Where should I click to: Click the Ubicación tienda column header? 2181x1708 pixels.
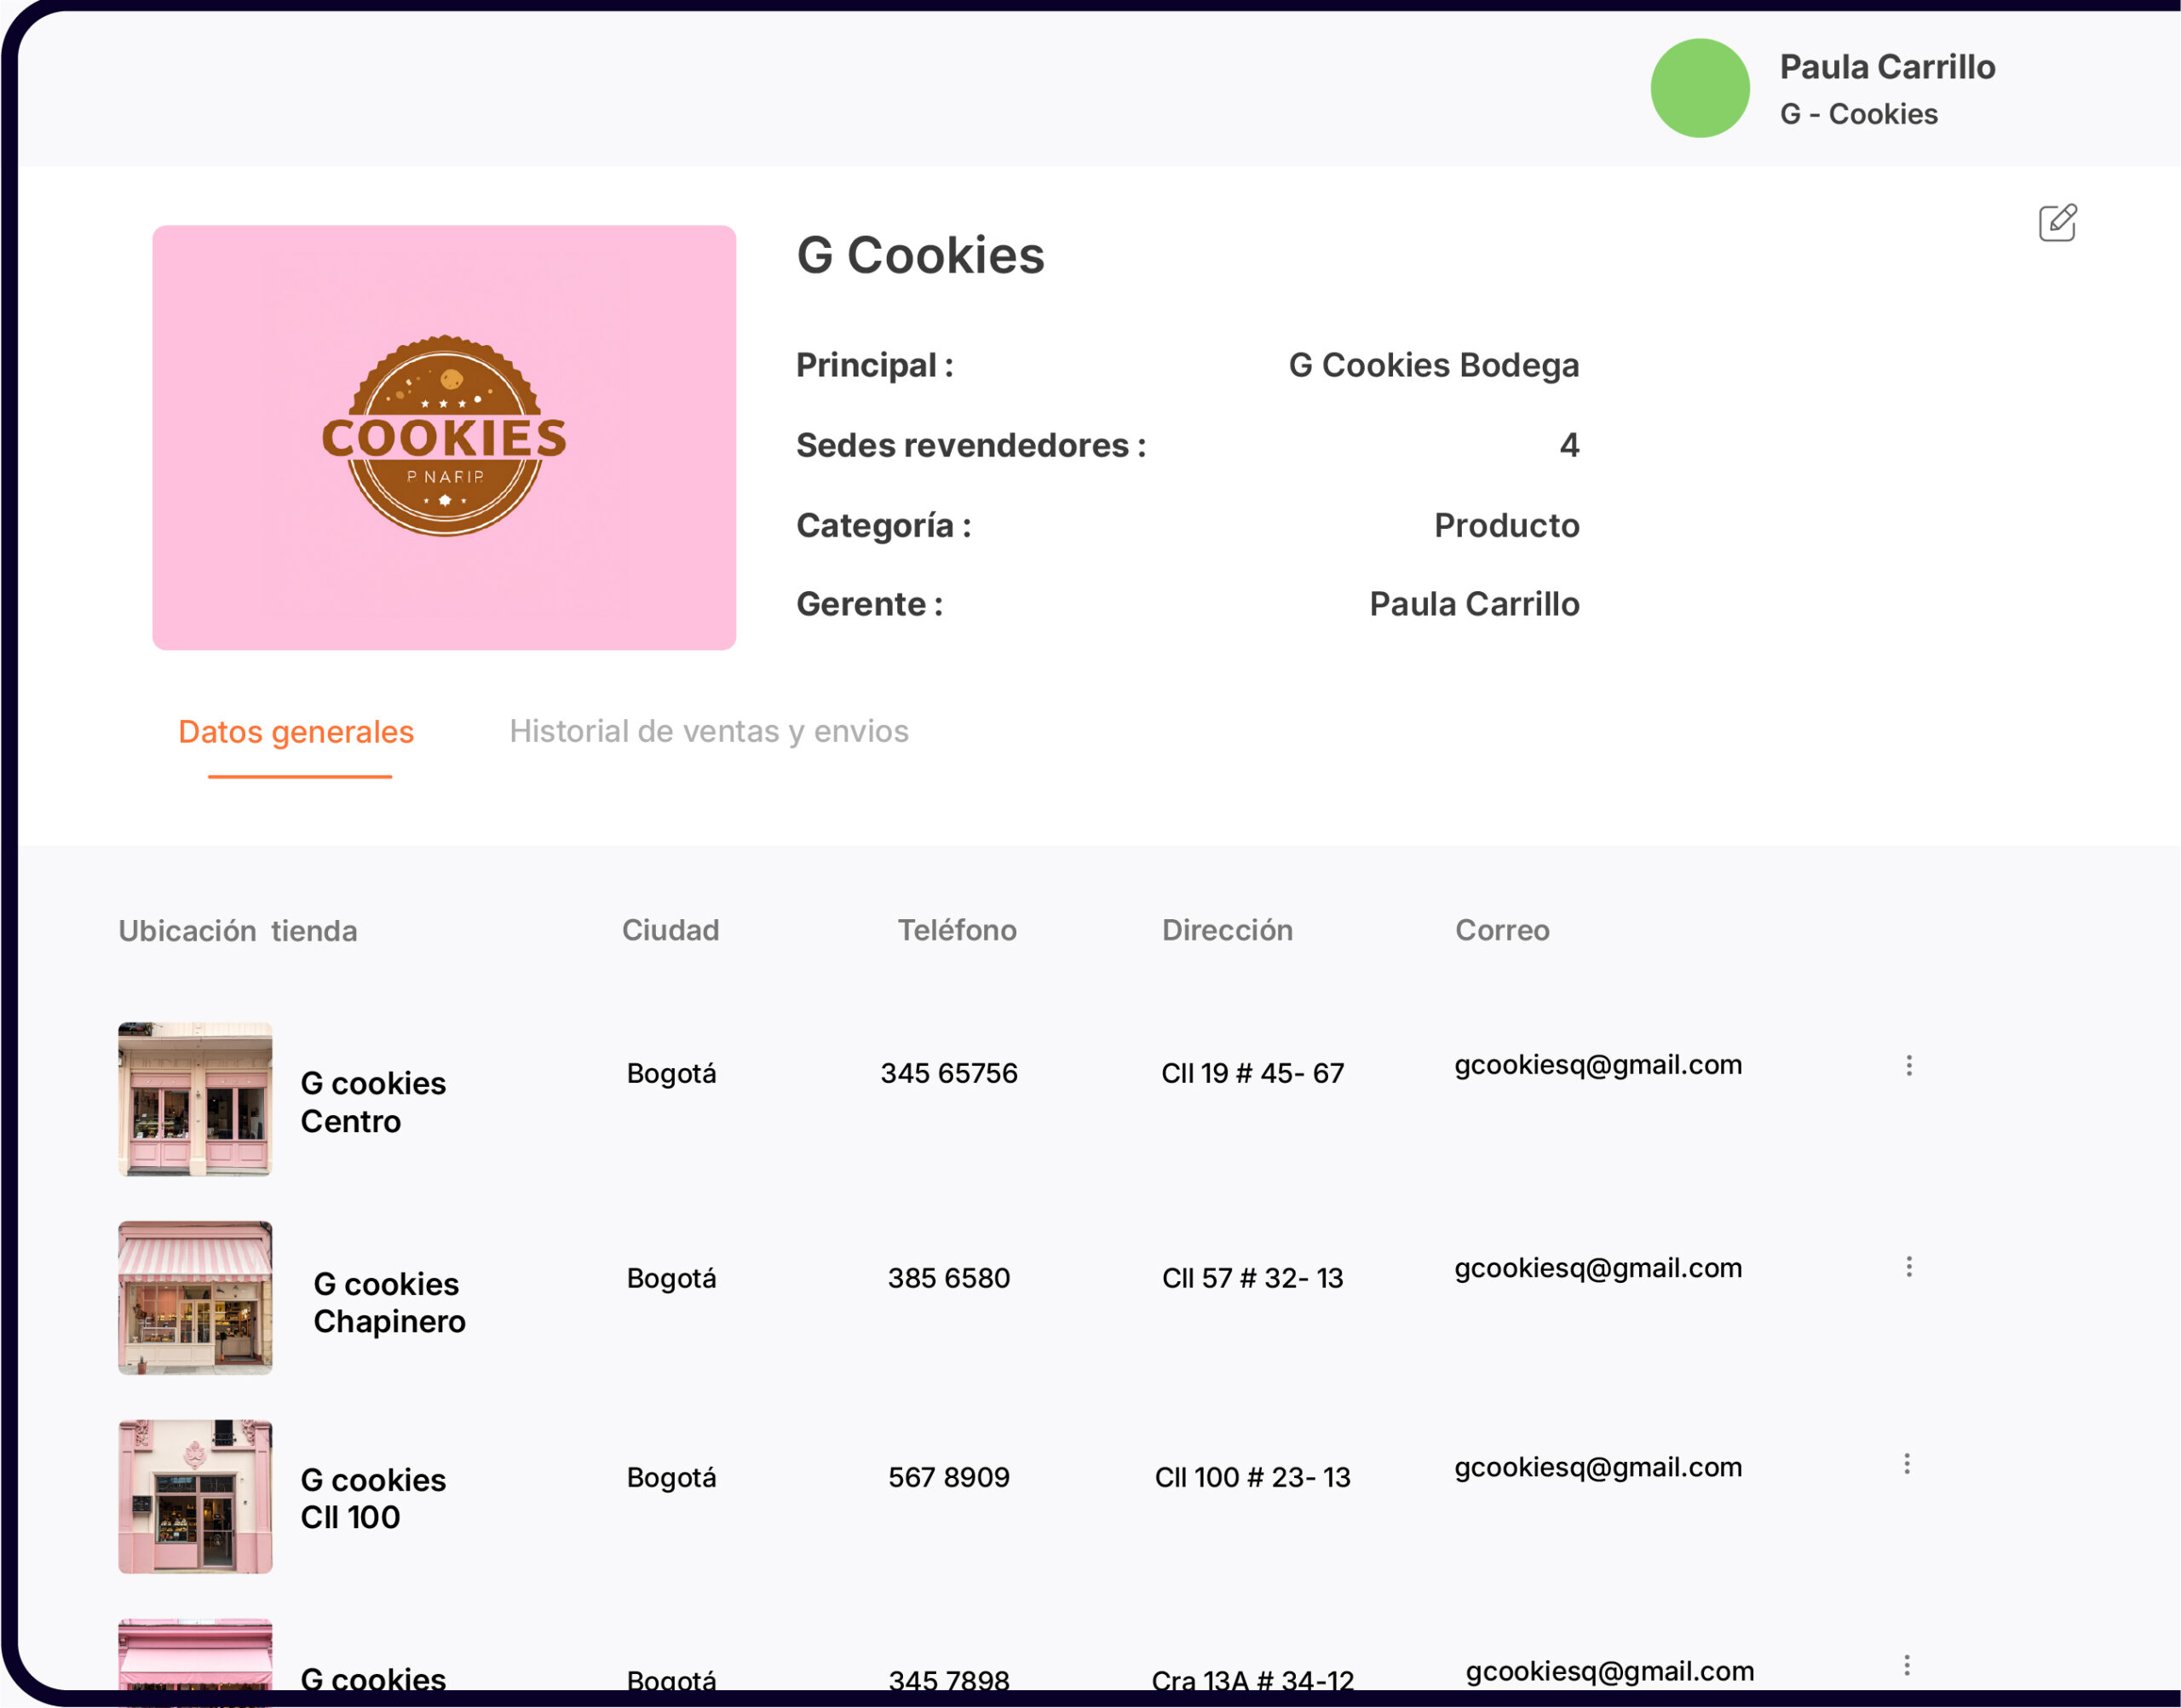click(x=238, y=931)
